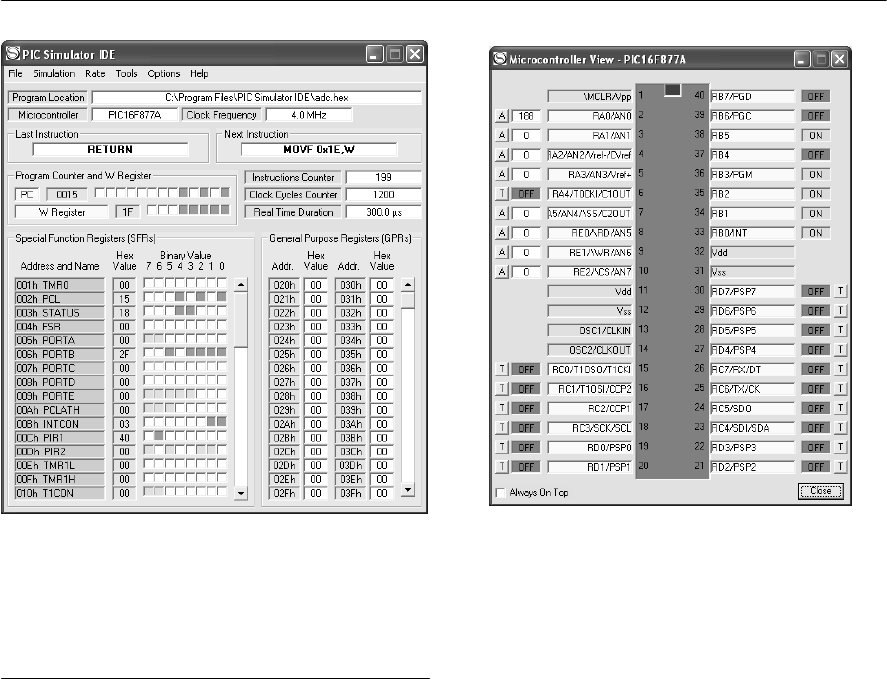Screen dimensions: 887x679
Task: Click the T button for RC0/T1OSO/T1CKI pin
Action: pyautogui.click(x=501, y=369)
